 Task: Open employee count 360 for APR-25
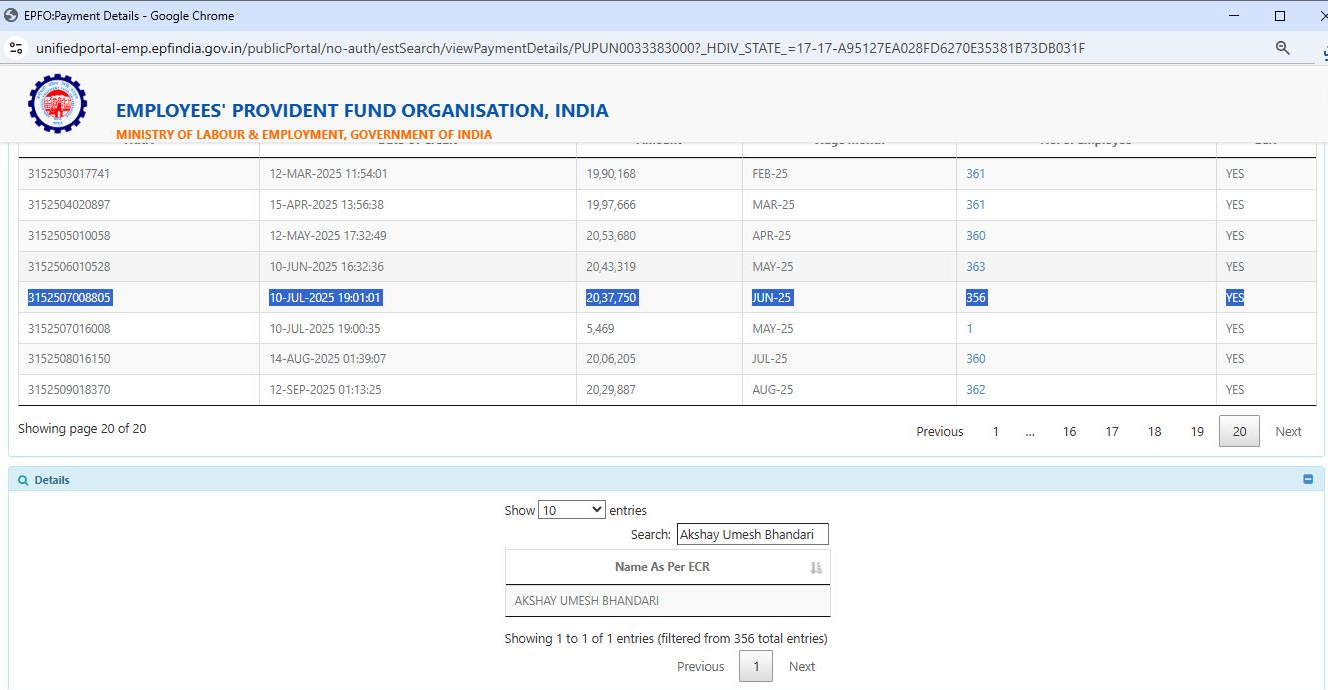point(975,236)
